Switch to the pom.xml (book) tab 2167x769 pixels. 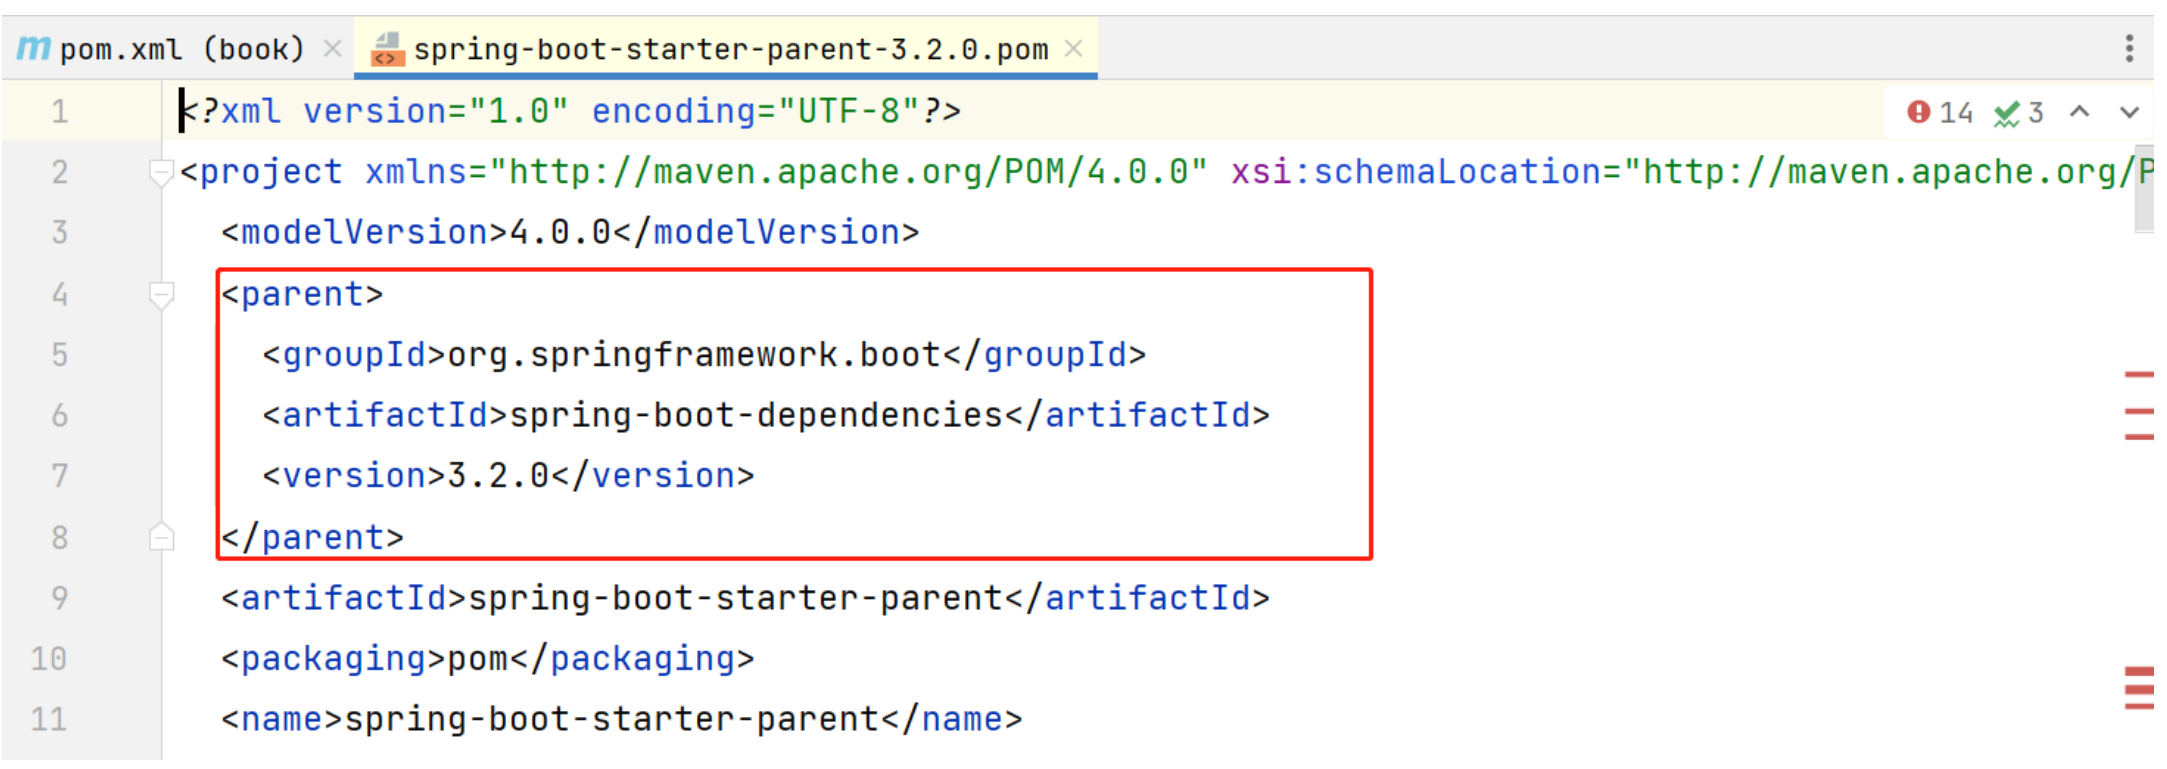point(180,48)
